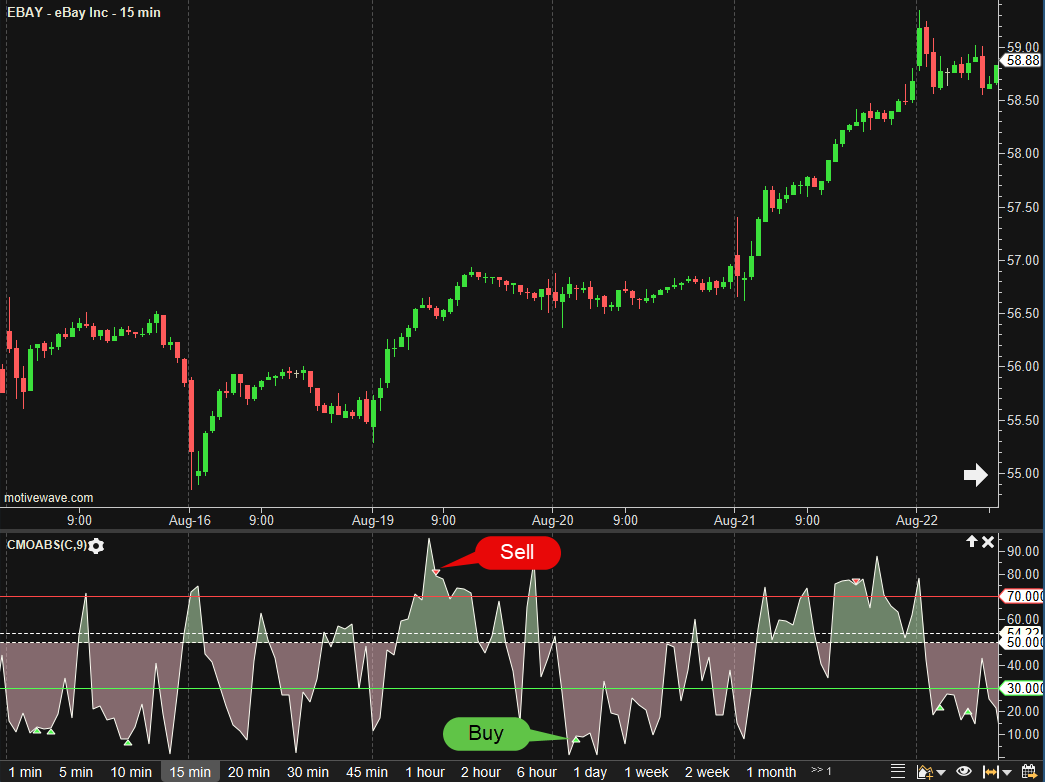Close the CMOABS study panel

point(988,542)
